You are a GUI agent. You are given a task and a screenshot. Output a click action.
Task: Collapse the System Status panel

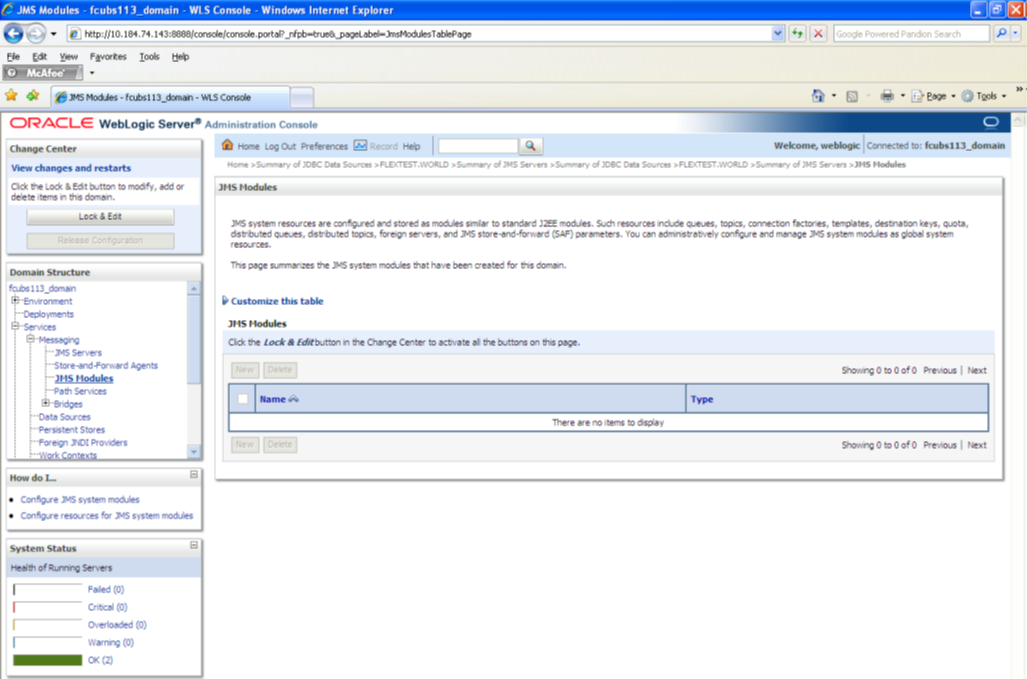pos(194,545)
